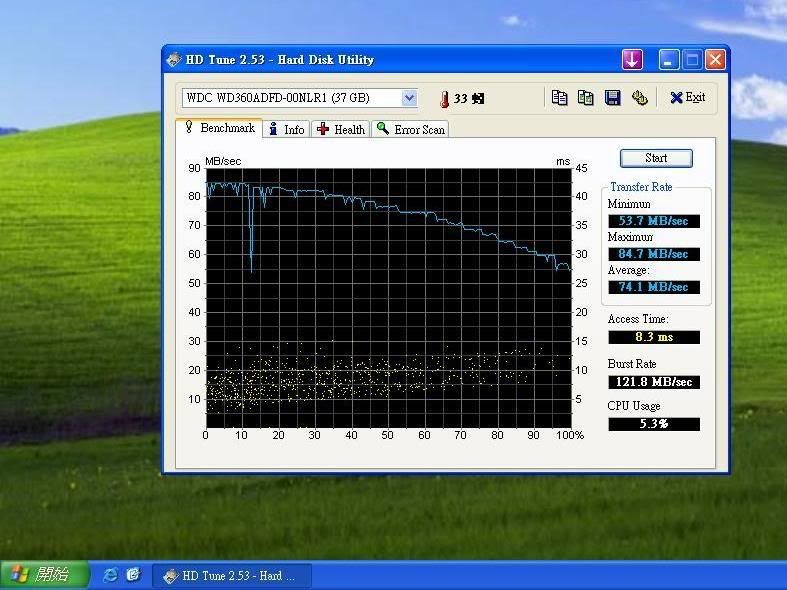Click the Minimum value 53.7 MB/sec
The height and width of the screenshot is (590, 787).
click(x=653, y=221)
